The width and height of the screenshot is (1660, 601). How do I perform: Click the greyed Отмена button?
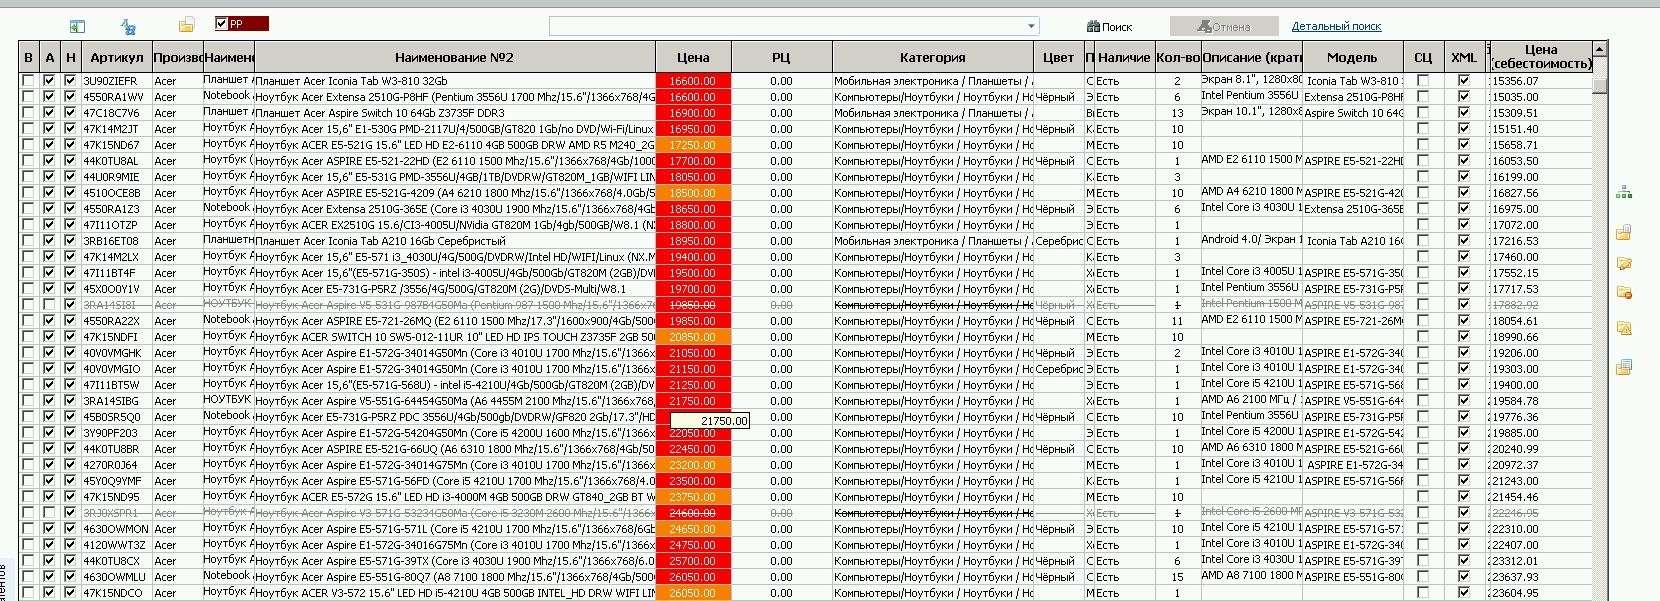(x=1224, y=27)
